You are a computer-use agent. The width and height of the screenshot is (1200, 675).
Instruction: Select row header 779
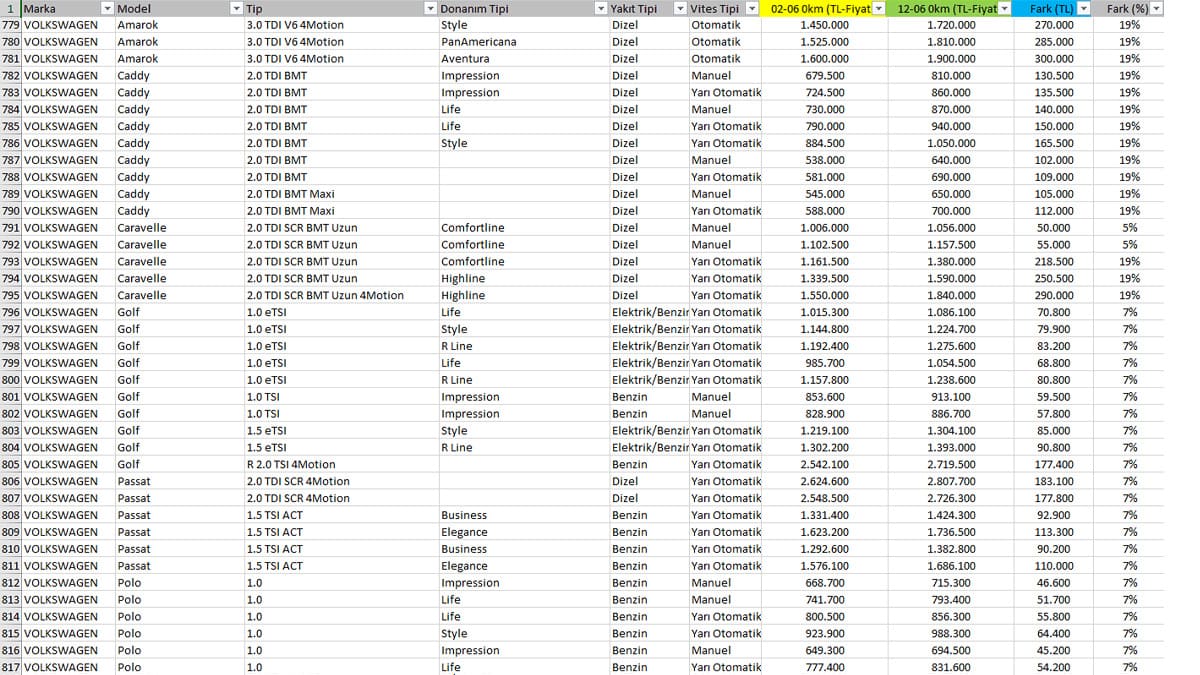[10, 25]
